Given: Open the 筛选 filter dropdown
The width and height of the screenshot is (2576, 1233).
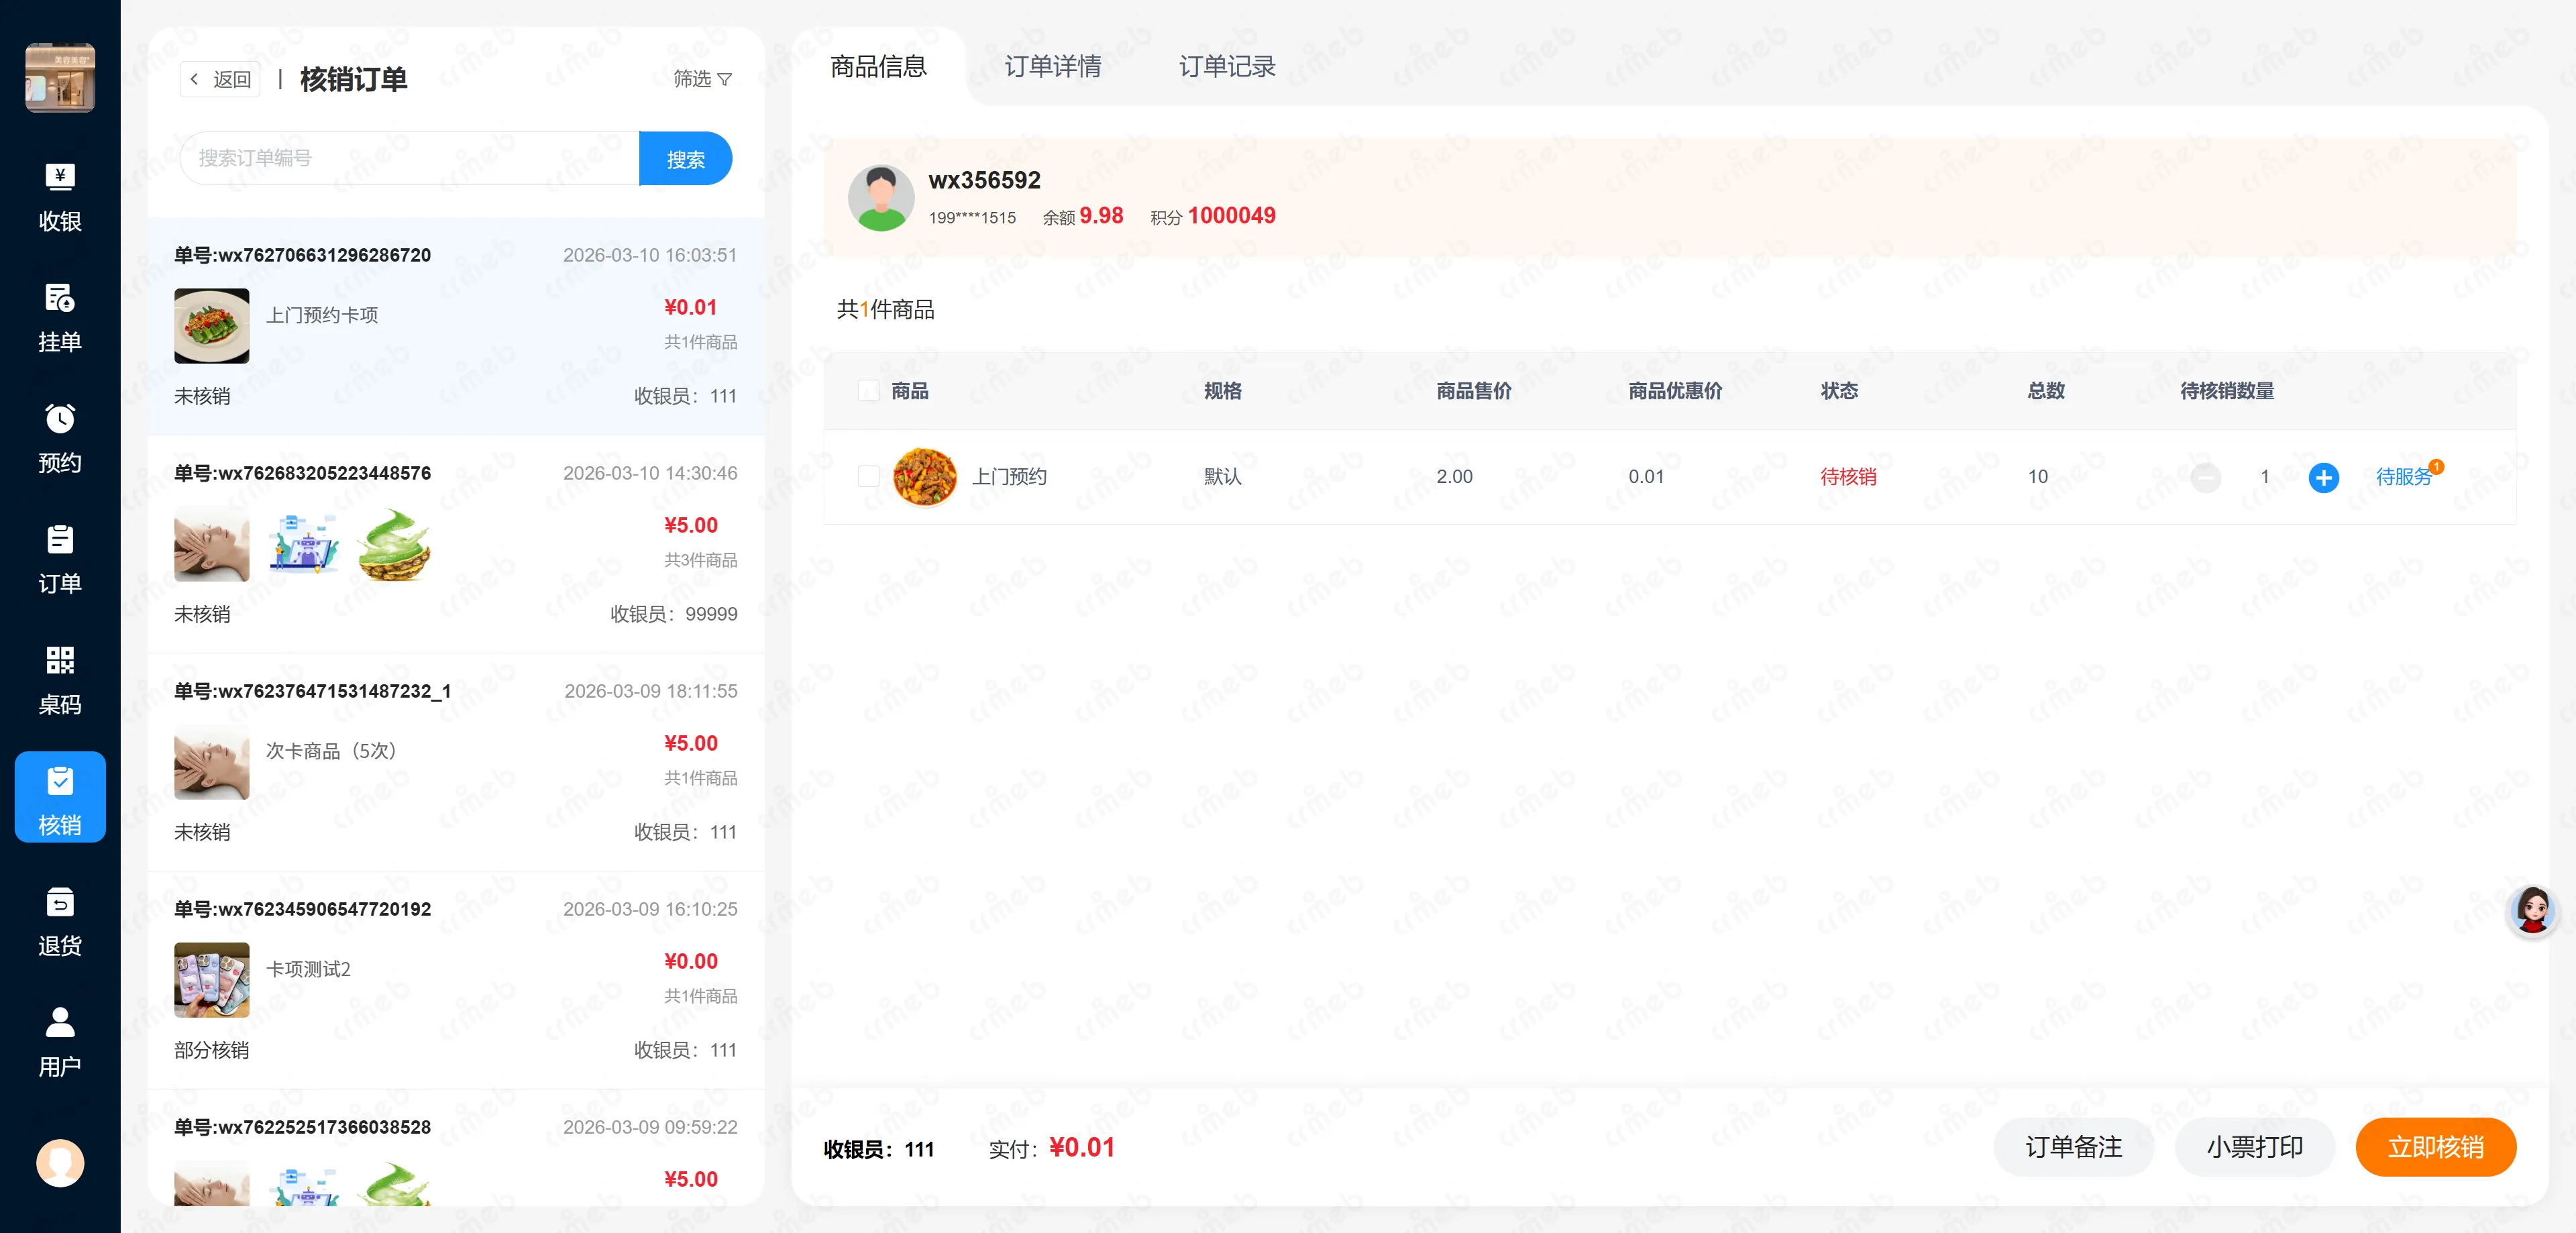Looking at the screenshot, I should (702, 79).
